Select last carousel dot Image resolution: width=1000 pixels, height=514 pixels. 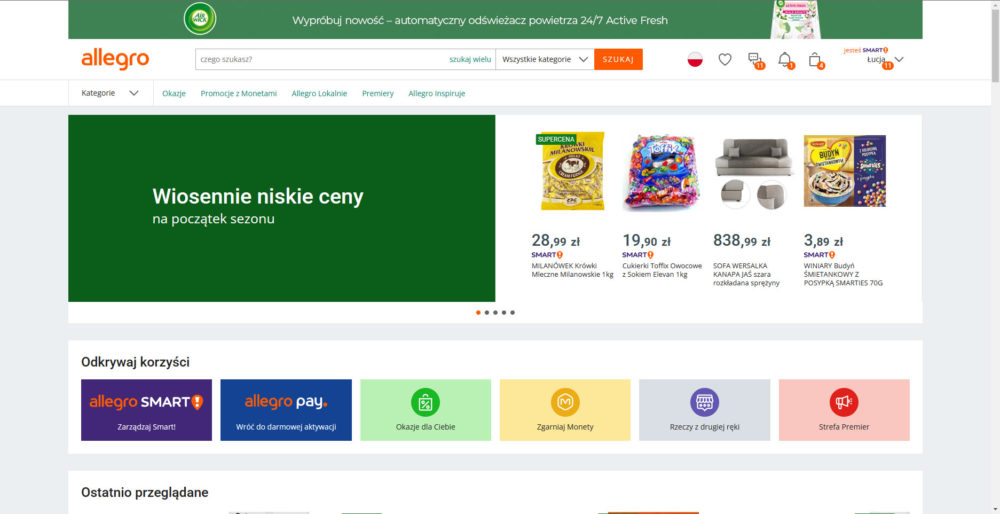coord(512,312)
